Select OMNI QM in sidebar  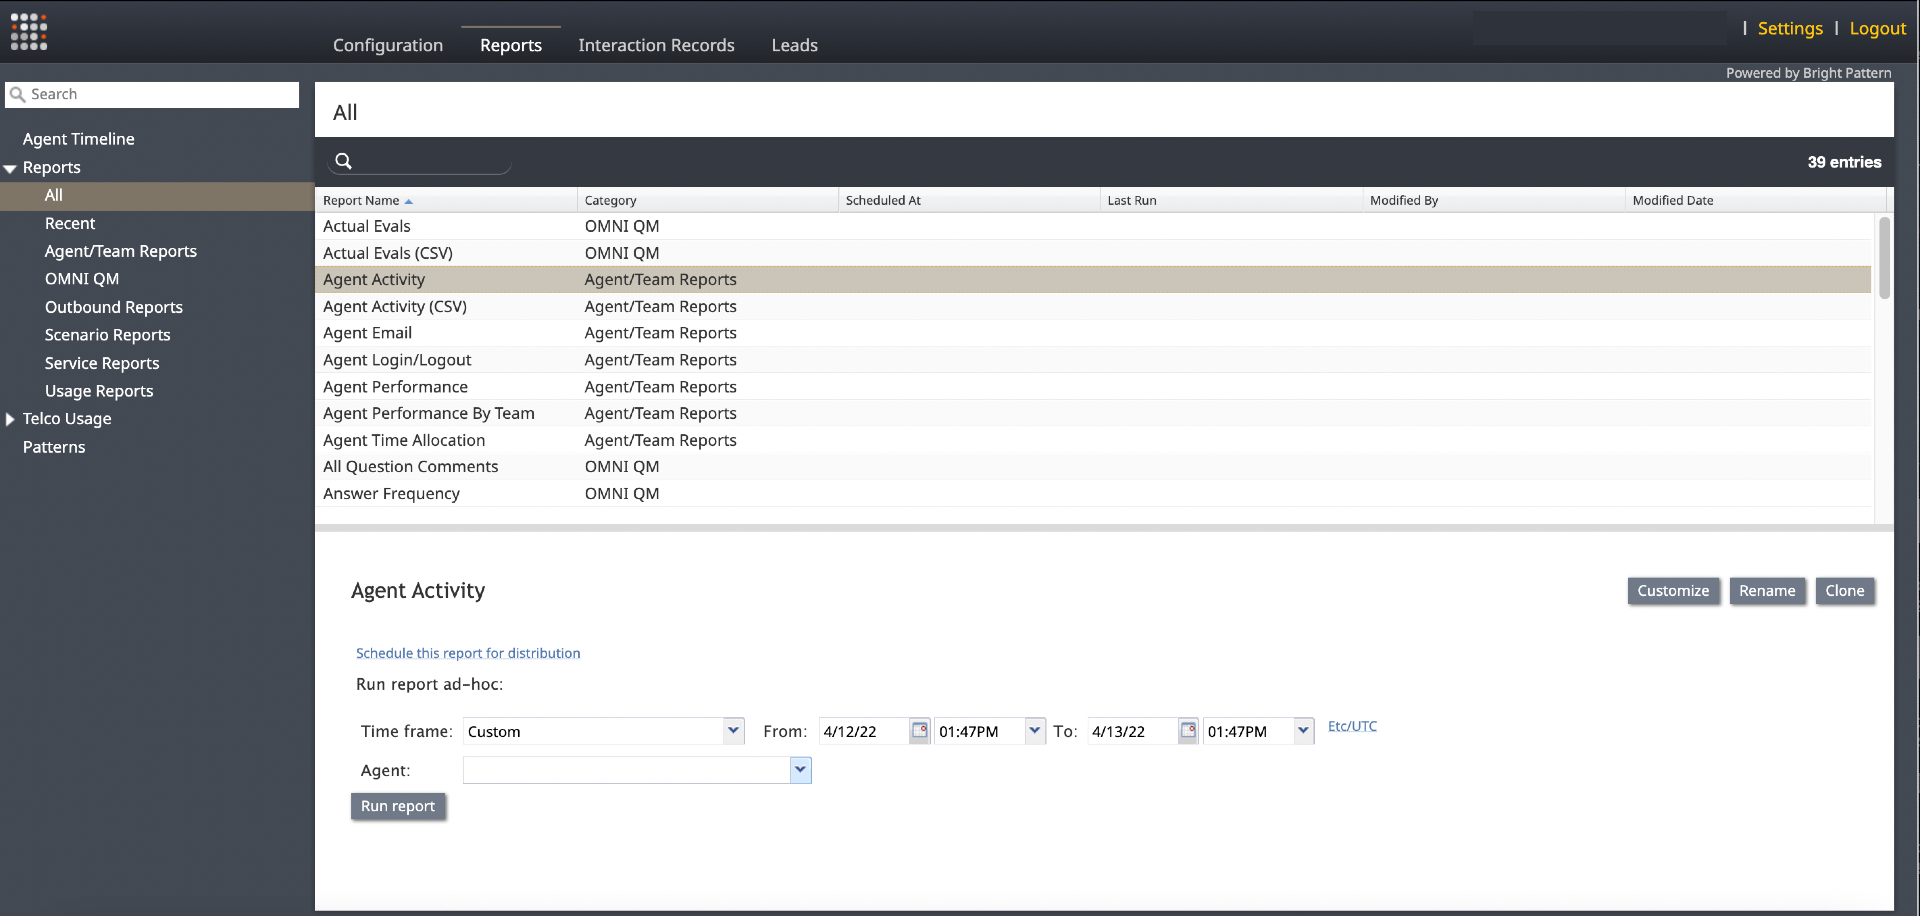click(x=81, y=279)
